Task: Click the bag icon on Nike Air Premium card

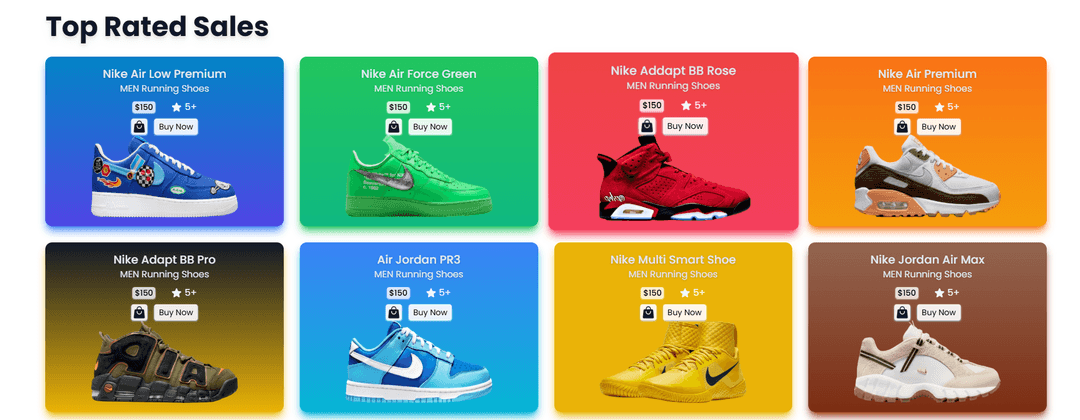Action: (902, 127)
